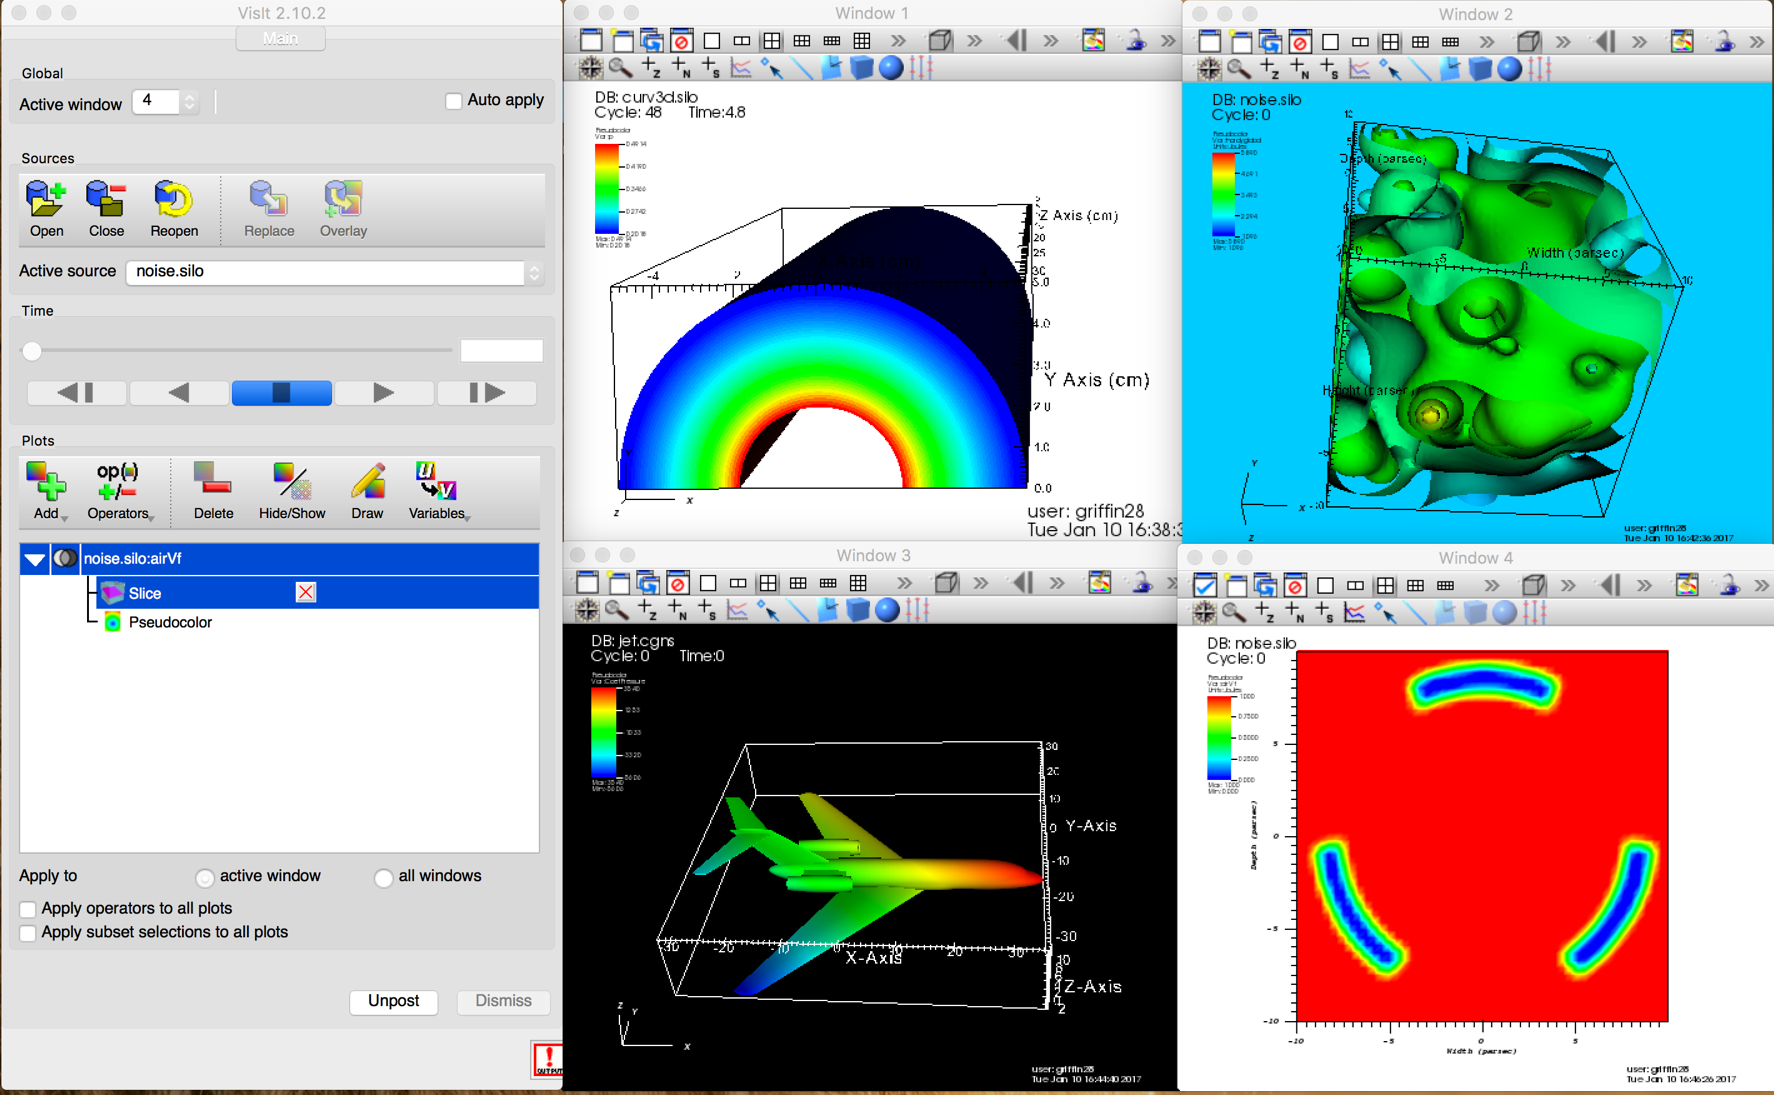1774x1095 pixels.
Task: Set 2x2 window layout from Window 1 toolbar
Action: [772, 41]
